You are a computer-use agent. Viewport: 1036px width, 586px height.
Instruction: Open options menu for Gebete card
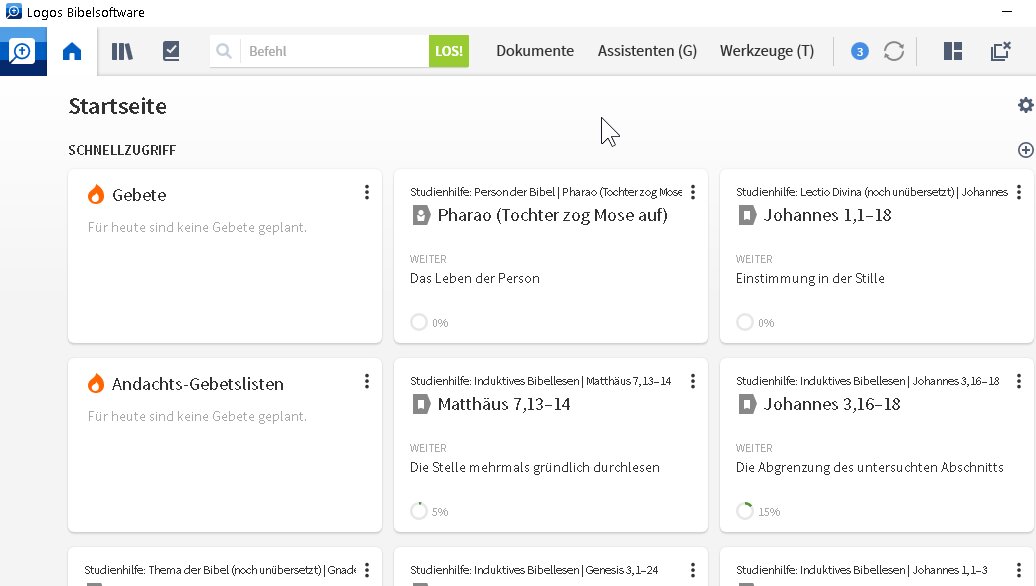coord(367,192)
